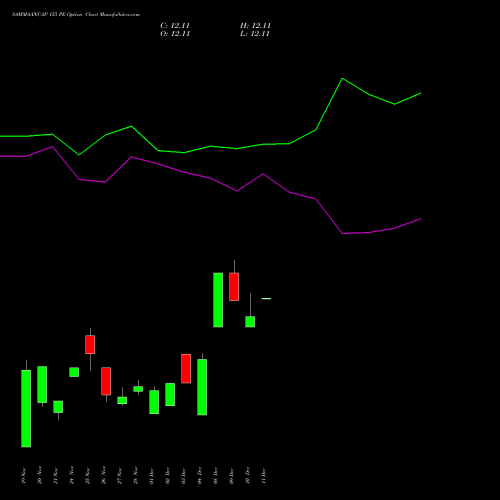Click the "04 Dec" date axis label
The height and width of the screenshot is (500, 500).
pos(200,475)
